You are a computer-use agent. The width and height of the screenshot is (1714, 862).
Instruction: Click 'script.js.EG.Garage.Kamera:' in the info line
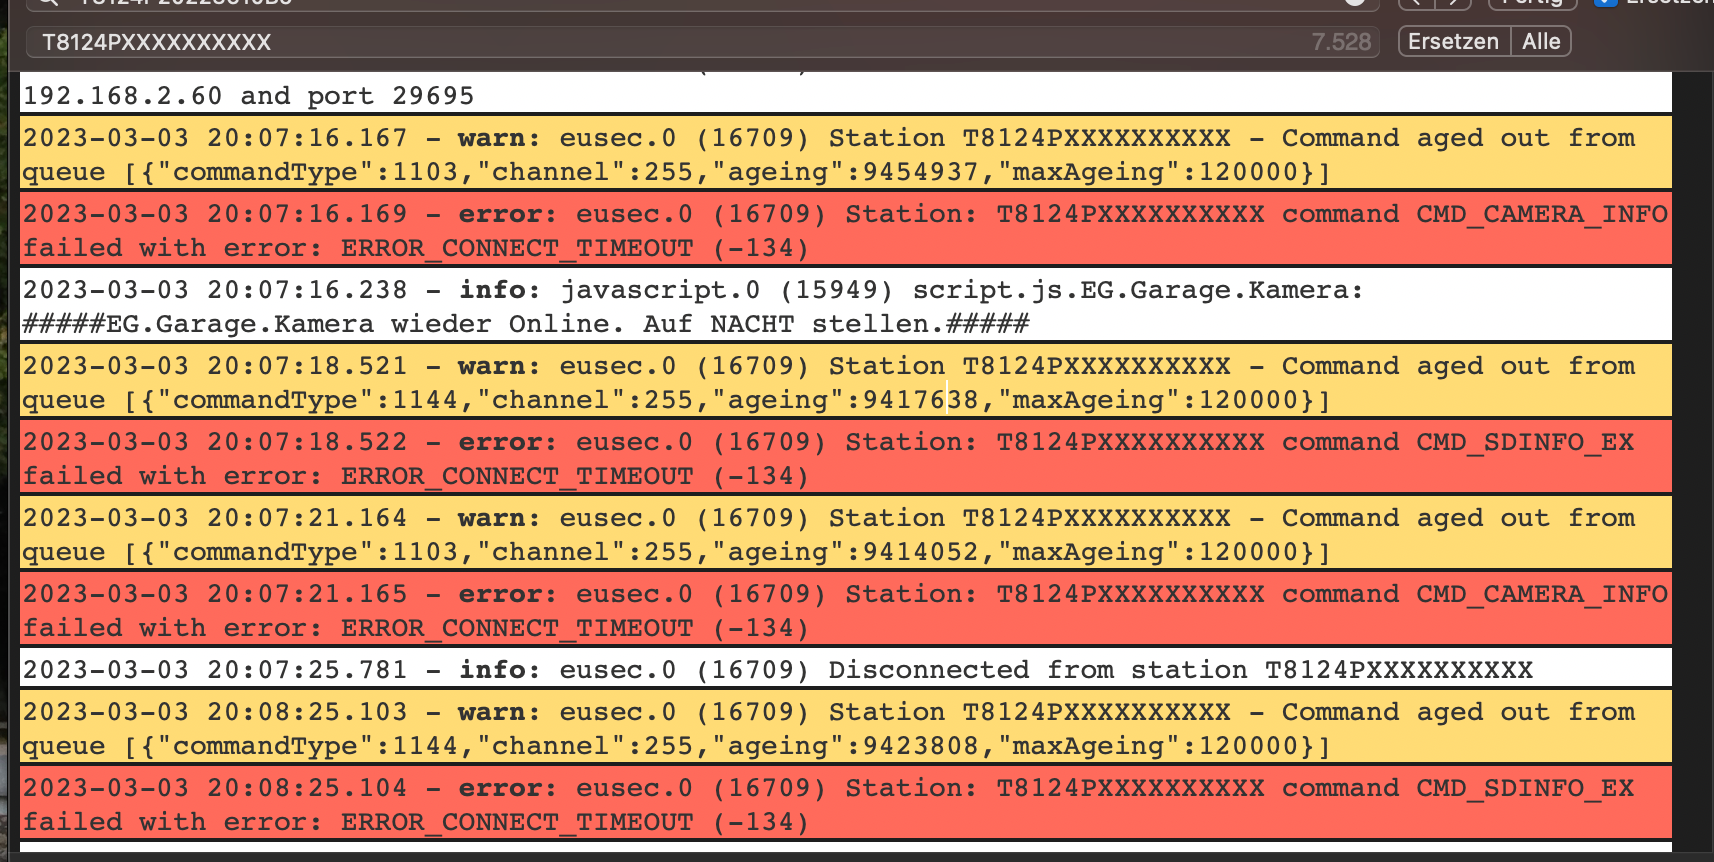1138,290
